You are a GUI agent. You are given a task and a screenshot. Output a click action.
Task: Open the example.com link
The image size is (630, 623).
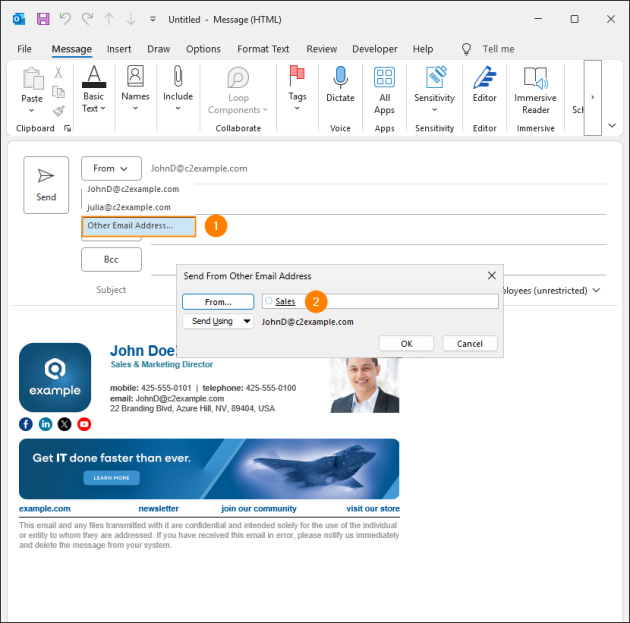pos(45,509)
